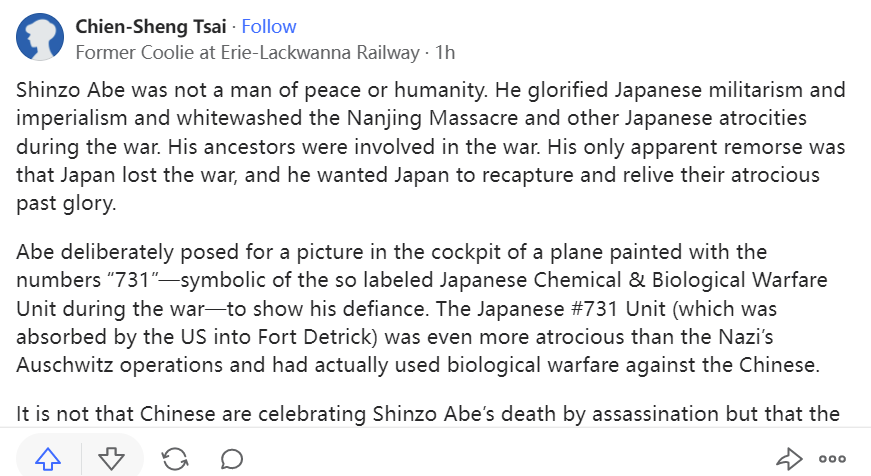Viewport: 871px width, 476px height.
Task: Click Chien-Sheng Tsai's profile avatar
Action: 41,37
